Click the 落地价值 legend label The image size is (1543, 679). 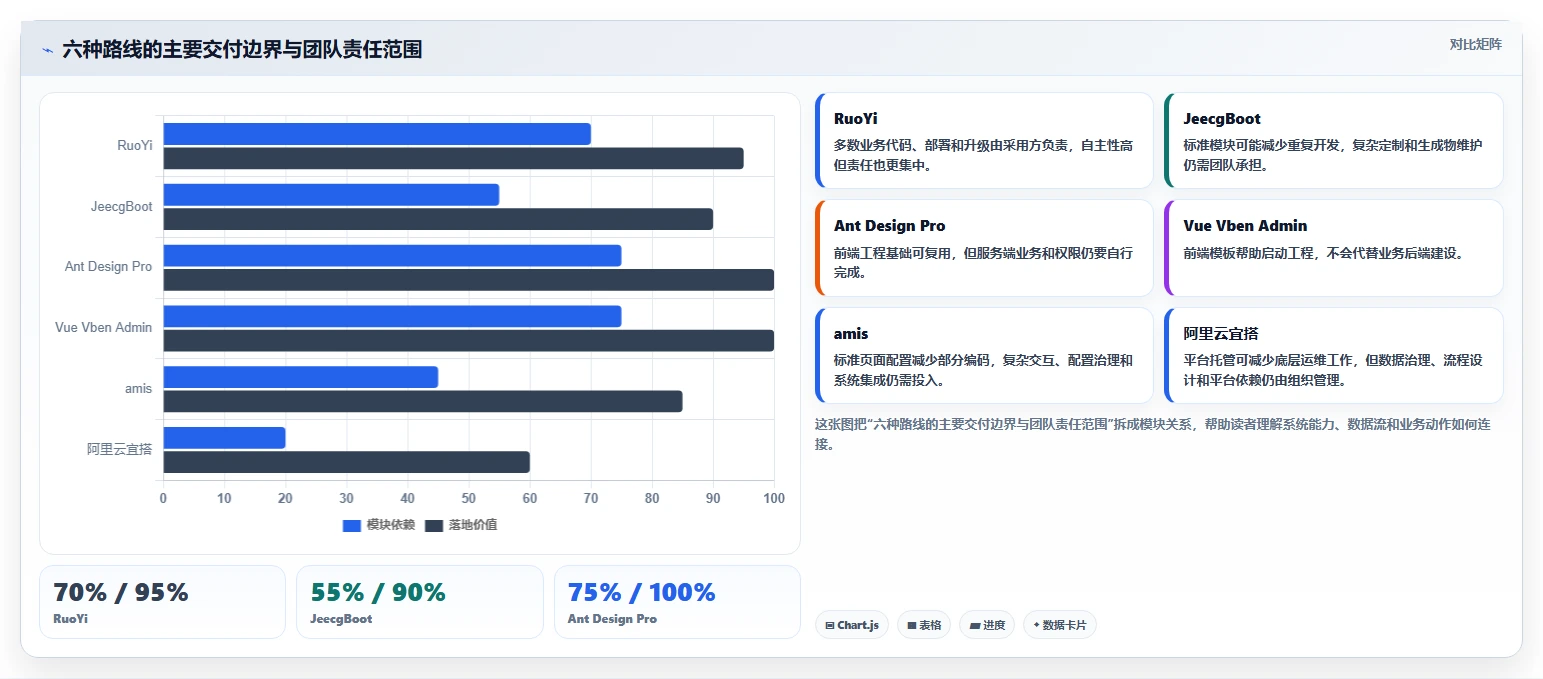coord(472,525)
